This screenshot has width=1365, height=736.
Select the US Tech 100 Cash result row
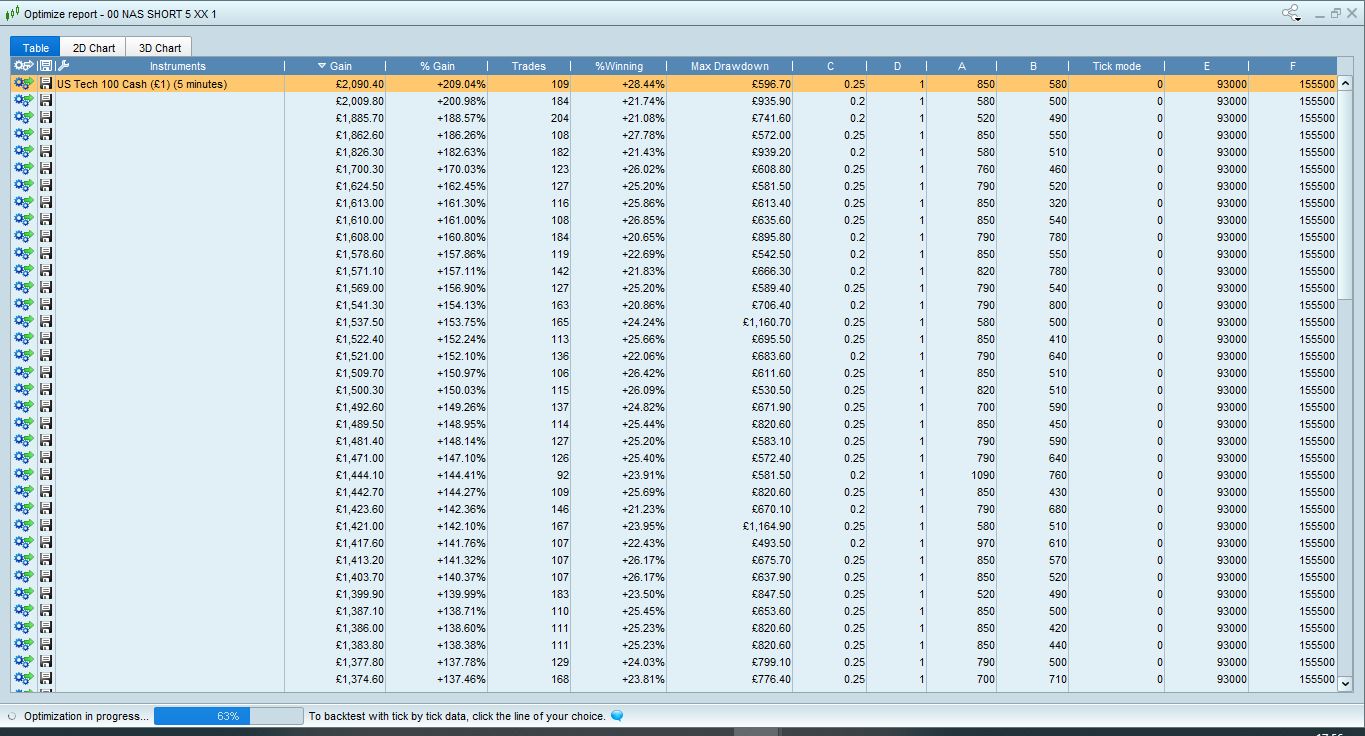point(674,84)
